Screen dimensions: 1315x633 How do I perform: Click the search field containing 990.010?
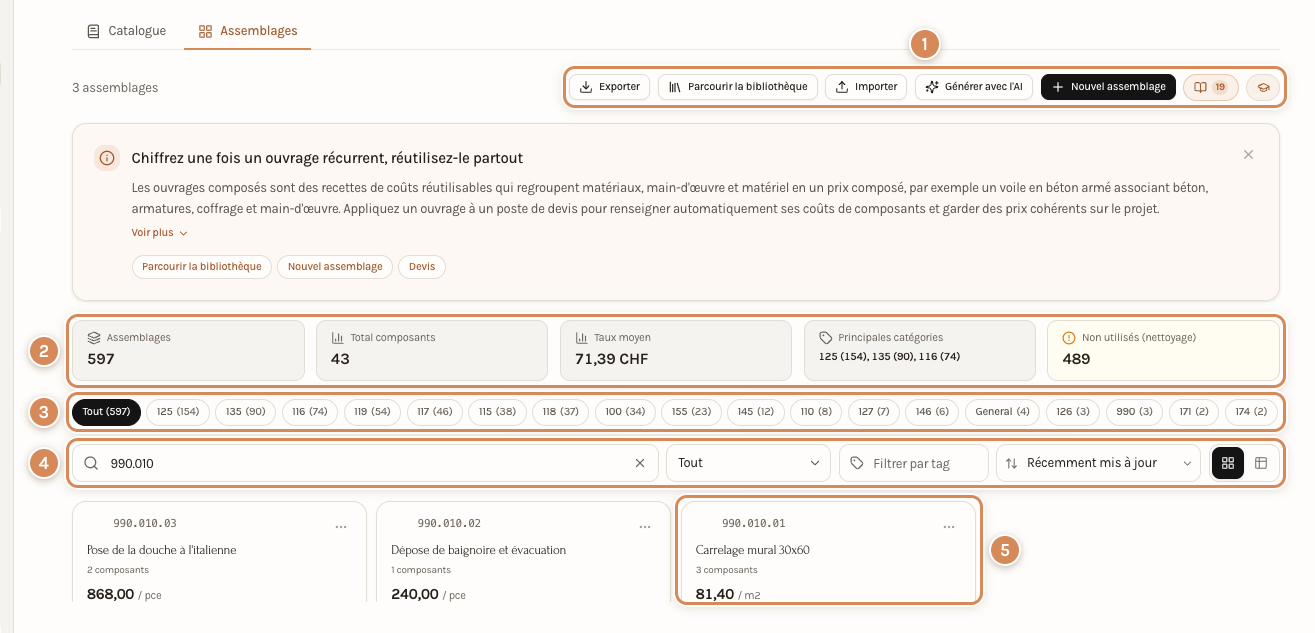point(365,463)
